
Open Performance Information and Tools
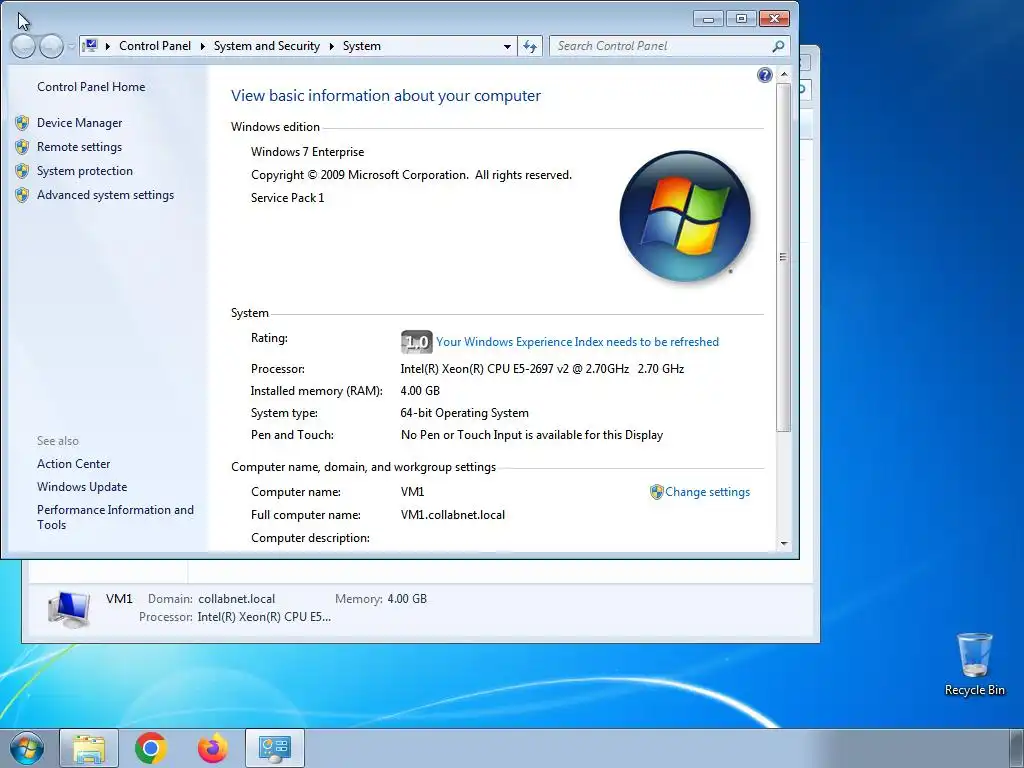(116, 517)
